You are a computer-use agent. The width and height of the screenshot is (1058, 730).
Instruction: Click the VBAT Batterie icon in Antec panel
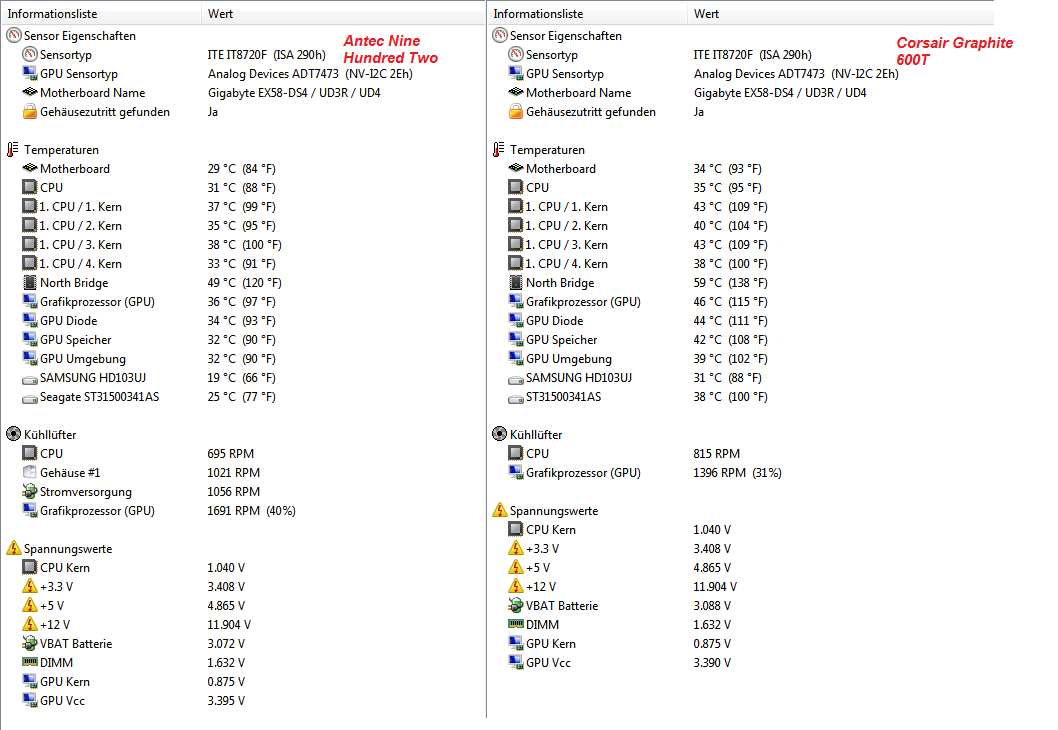[30, 644]
